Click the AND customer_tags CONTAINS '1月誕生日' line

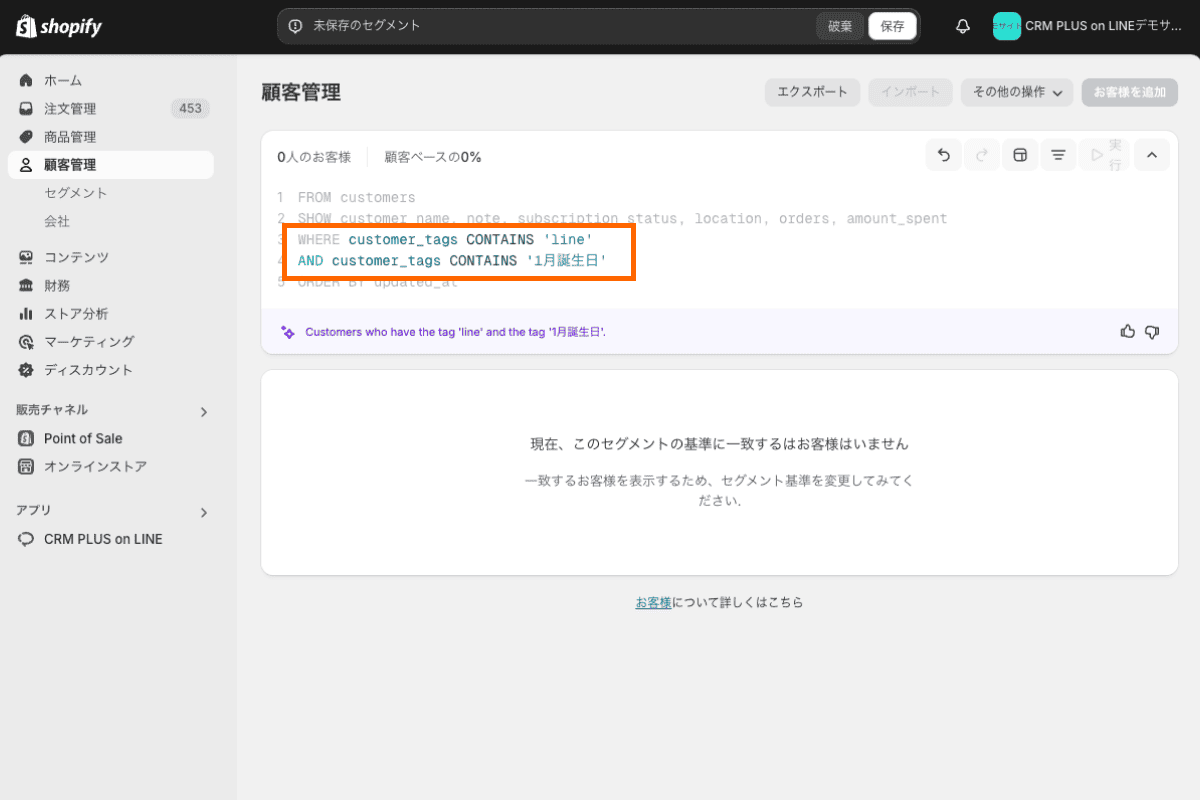tap(452, 261)
